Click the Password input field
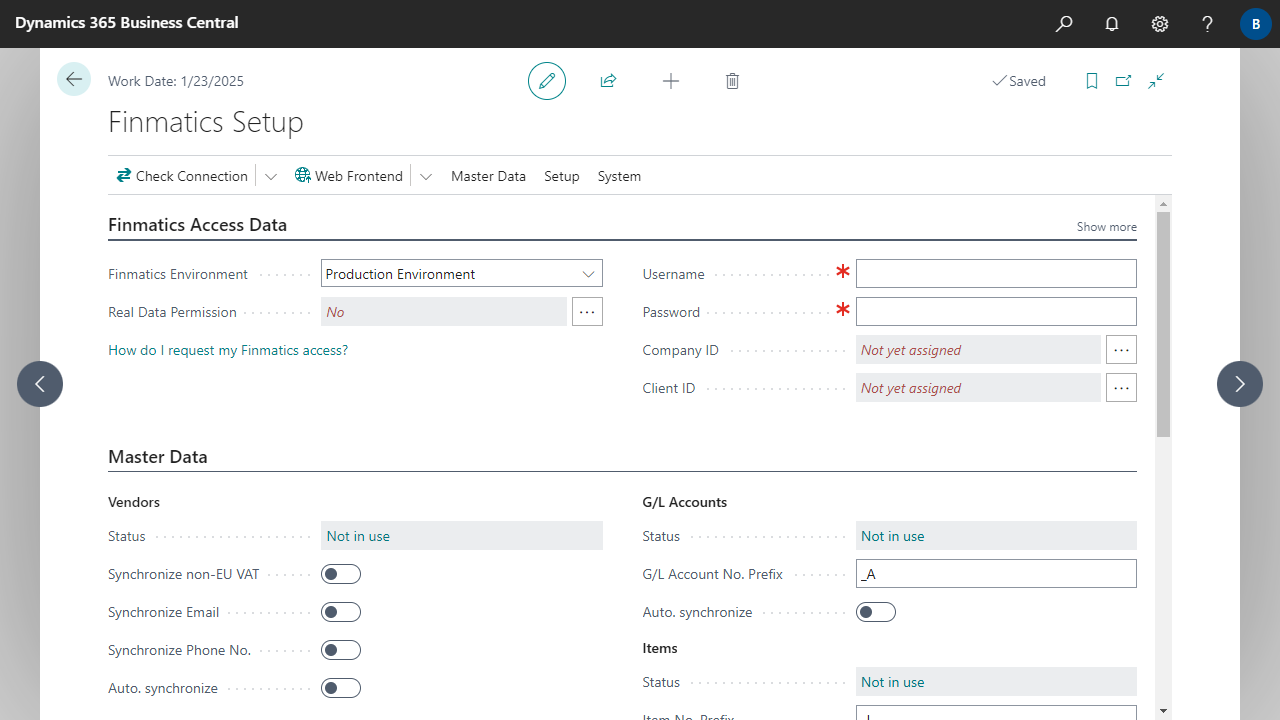 (996, 312)
